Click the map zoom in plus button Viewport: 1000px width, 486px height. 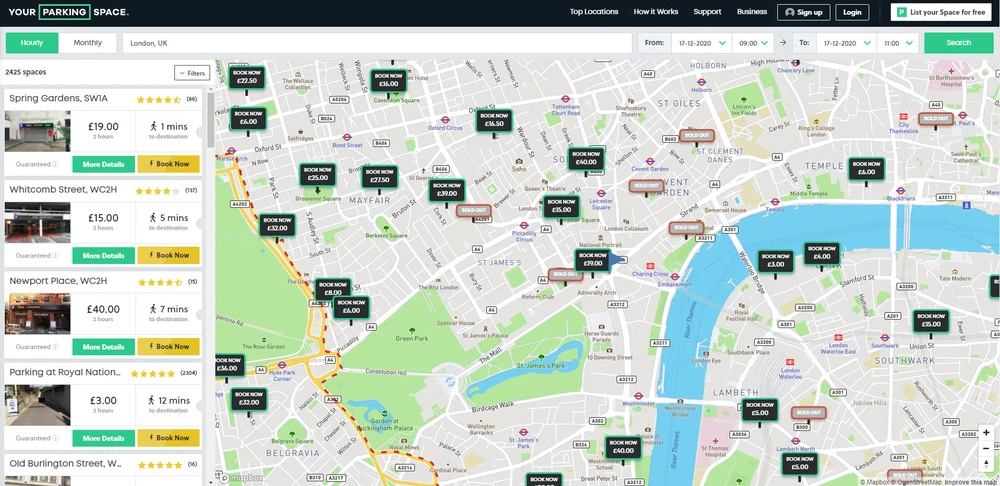click(x=987, y=433)
